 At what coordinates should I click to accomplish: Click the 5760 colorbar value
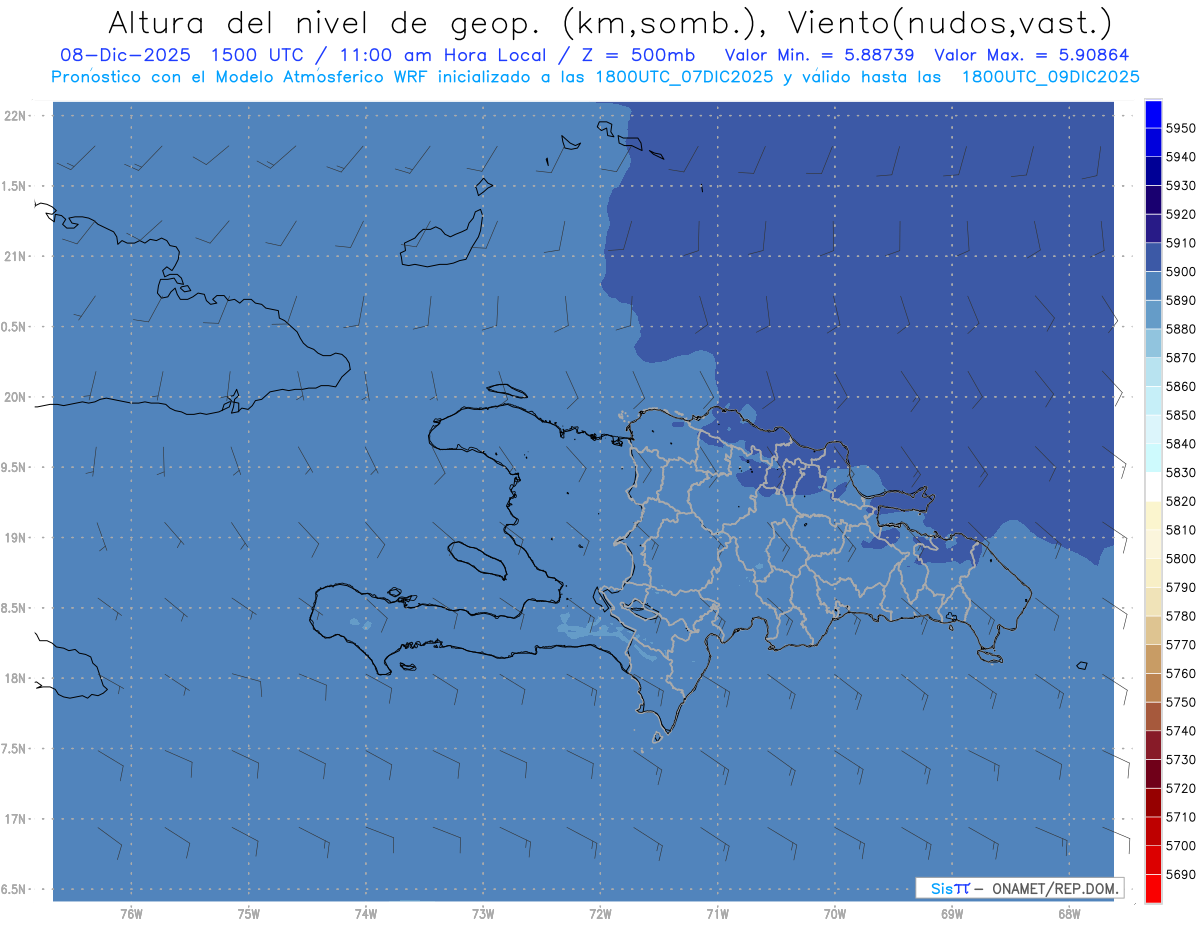coord(1180,673)
